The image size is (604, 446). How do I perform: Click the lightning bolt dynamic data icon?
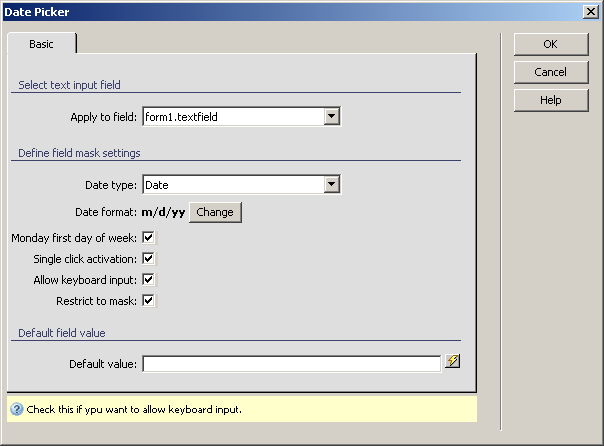[452, 362]
